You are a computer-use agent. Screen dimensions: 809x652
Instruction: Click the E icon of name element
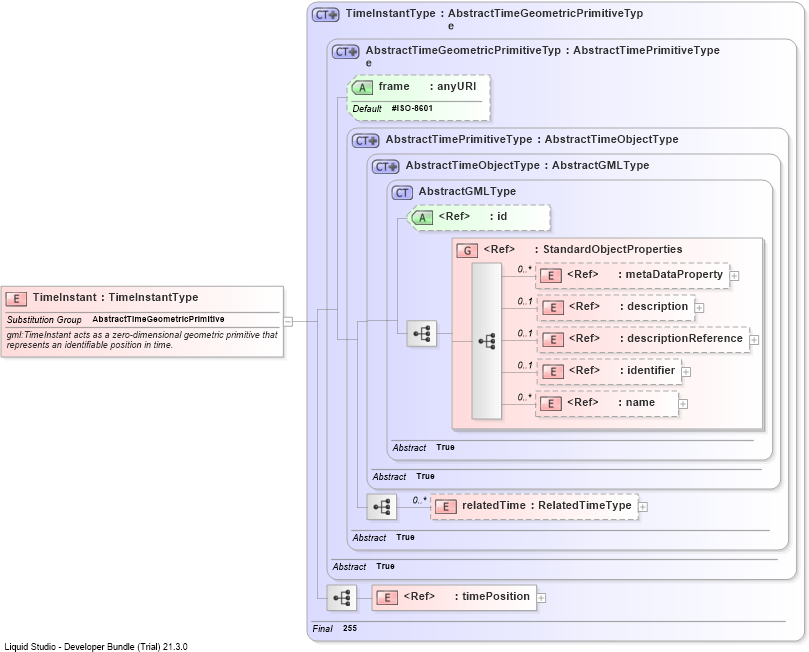pos(551,404)
